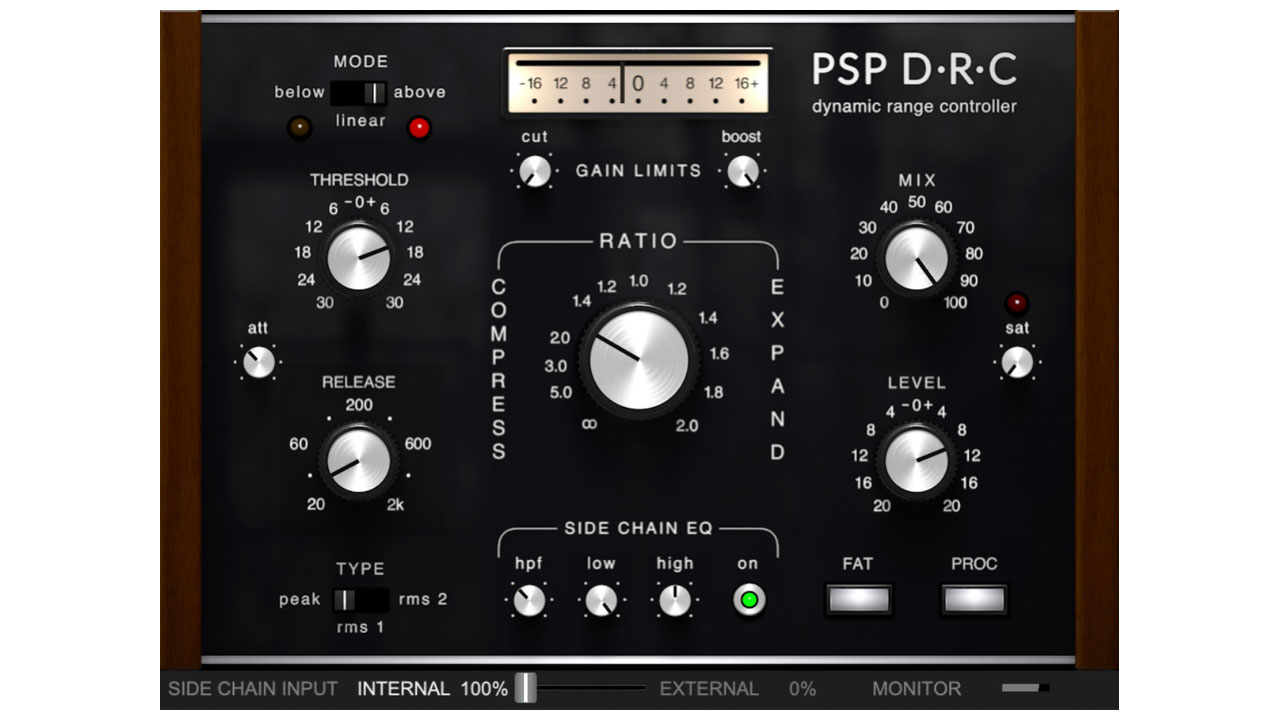The width and height of the screenshot is (1280, 720).
Task: Click the MIX knob
Action: click(916, 257)
